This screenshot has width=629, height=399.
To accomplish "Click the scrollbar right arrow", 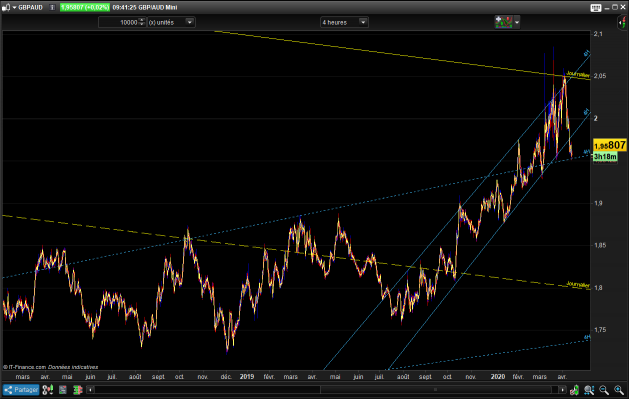I will pos(562,389).
